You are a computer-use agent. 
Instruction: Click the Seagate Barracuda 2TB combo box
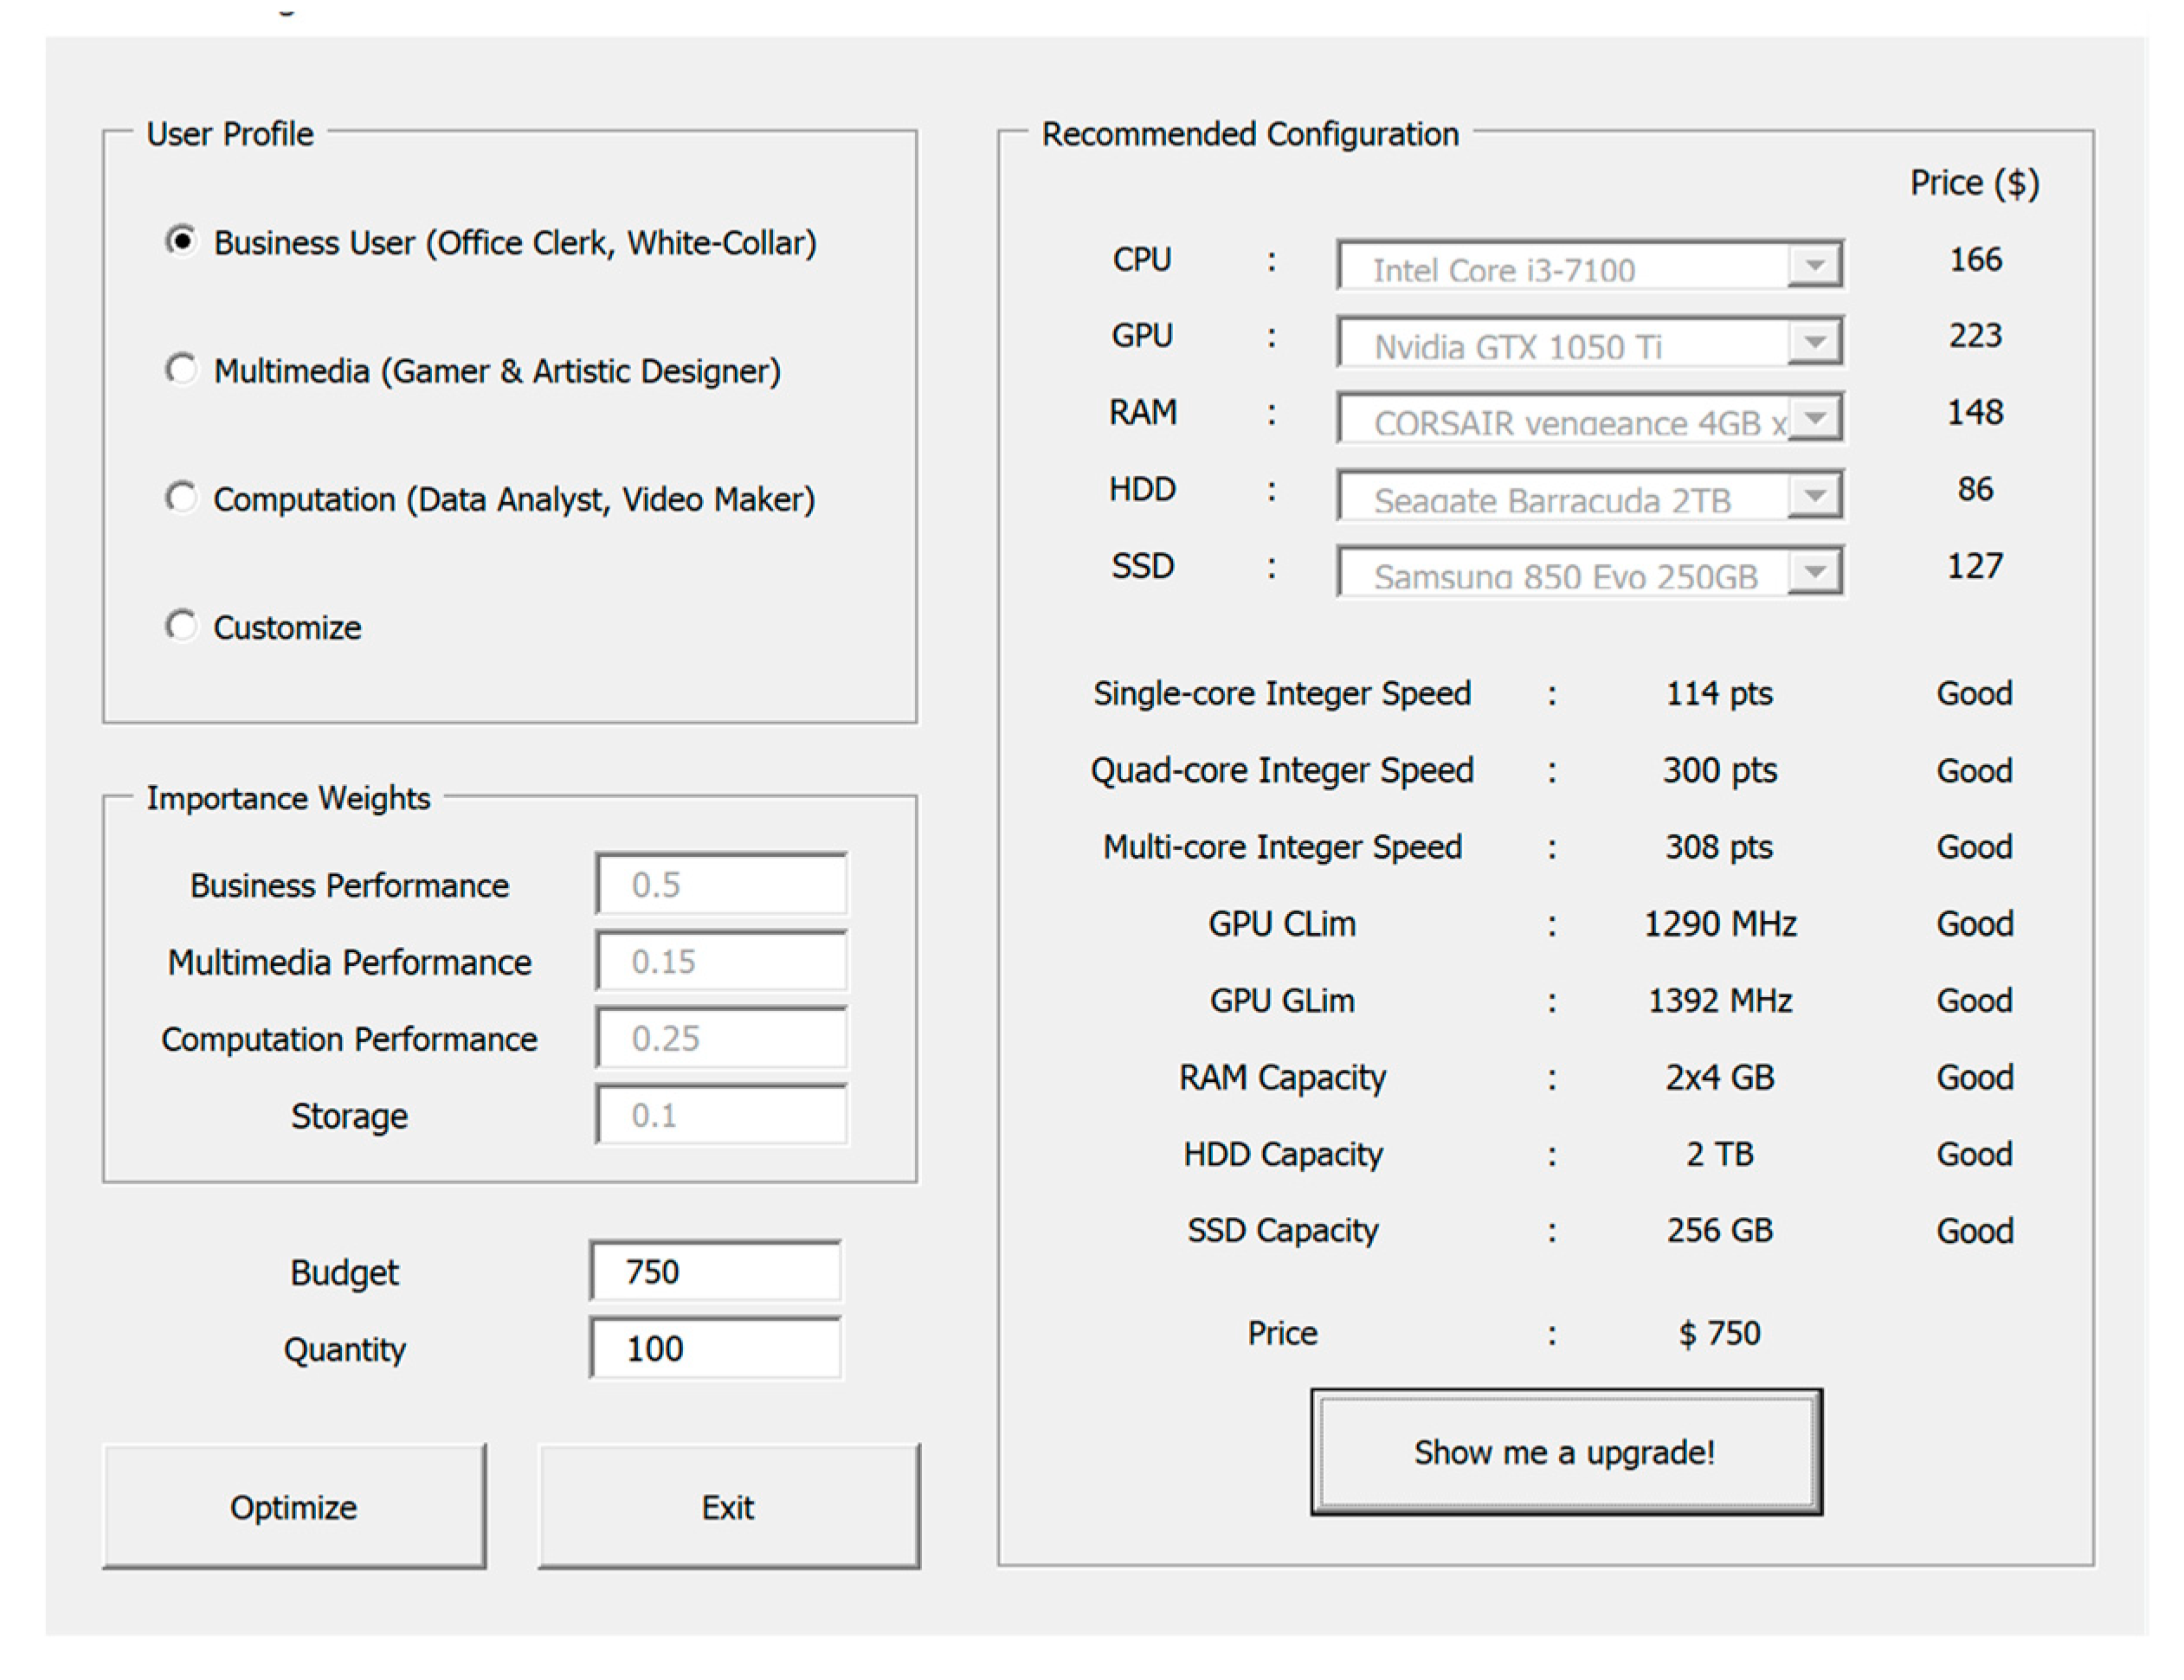click(x=1563, y=498)
